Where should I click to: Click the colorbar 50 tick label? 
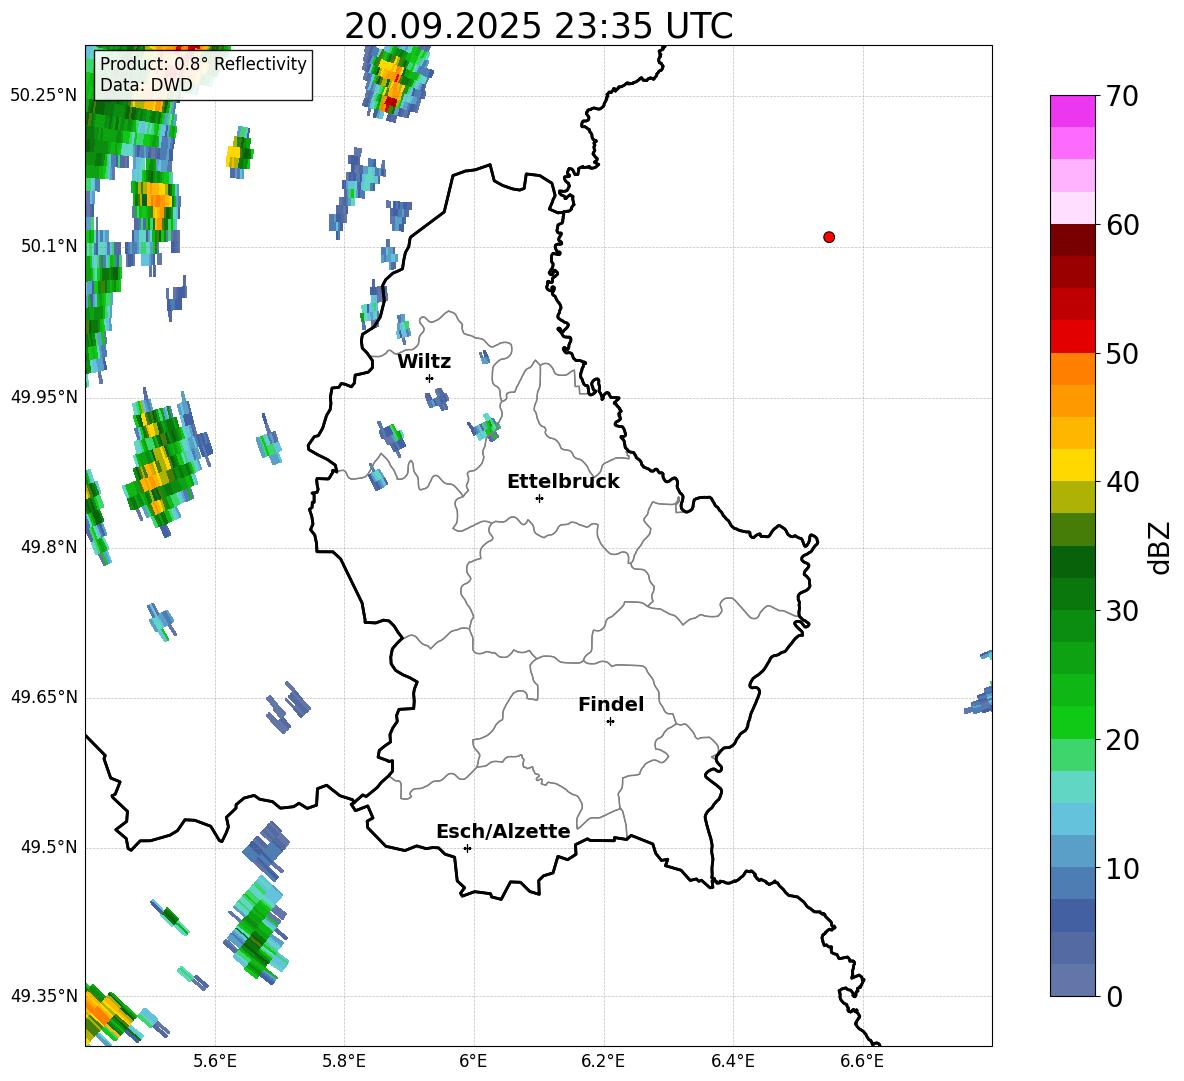pyautogui.click(x=1122, y=353)
